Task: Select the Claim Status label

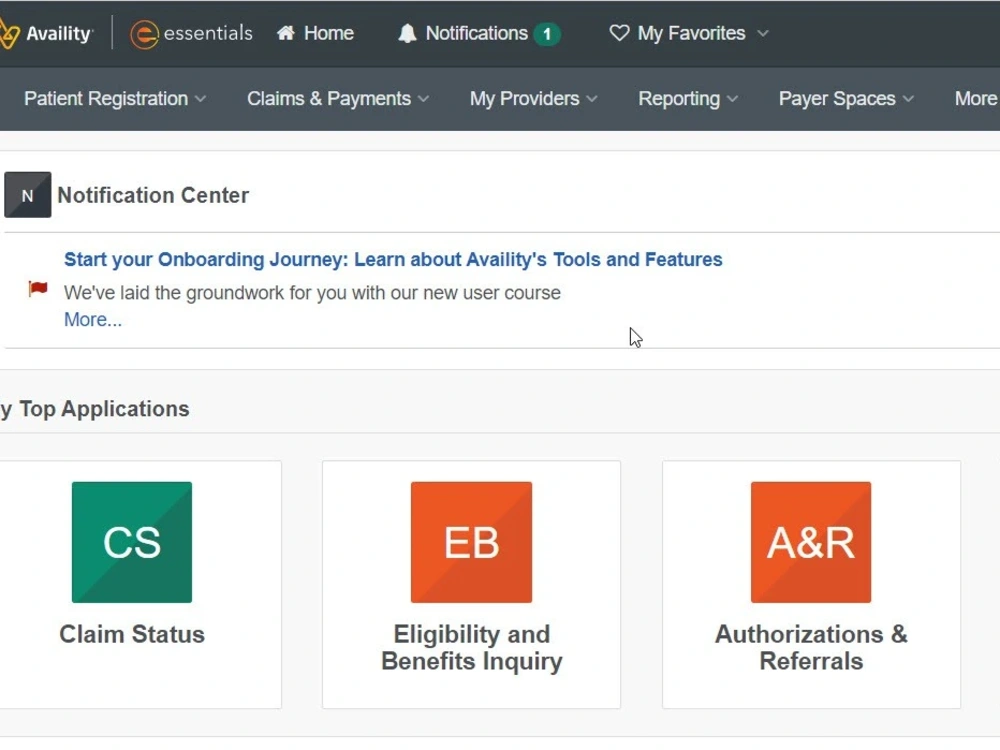Action: [x=132, y=635]
